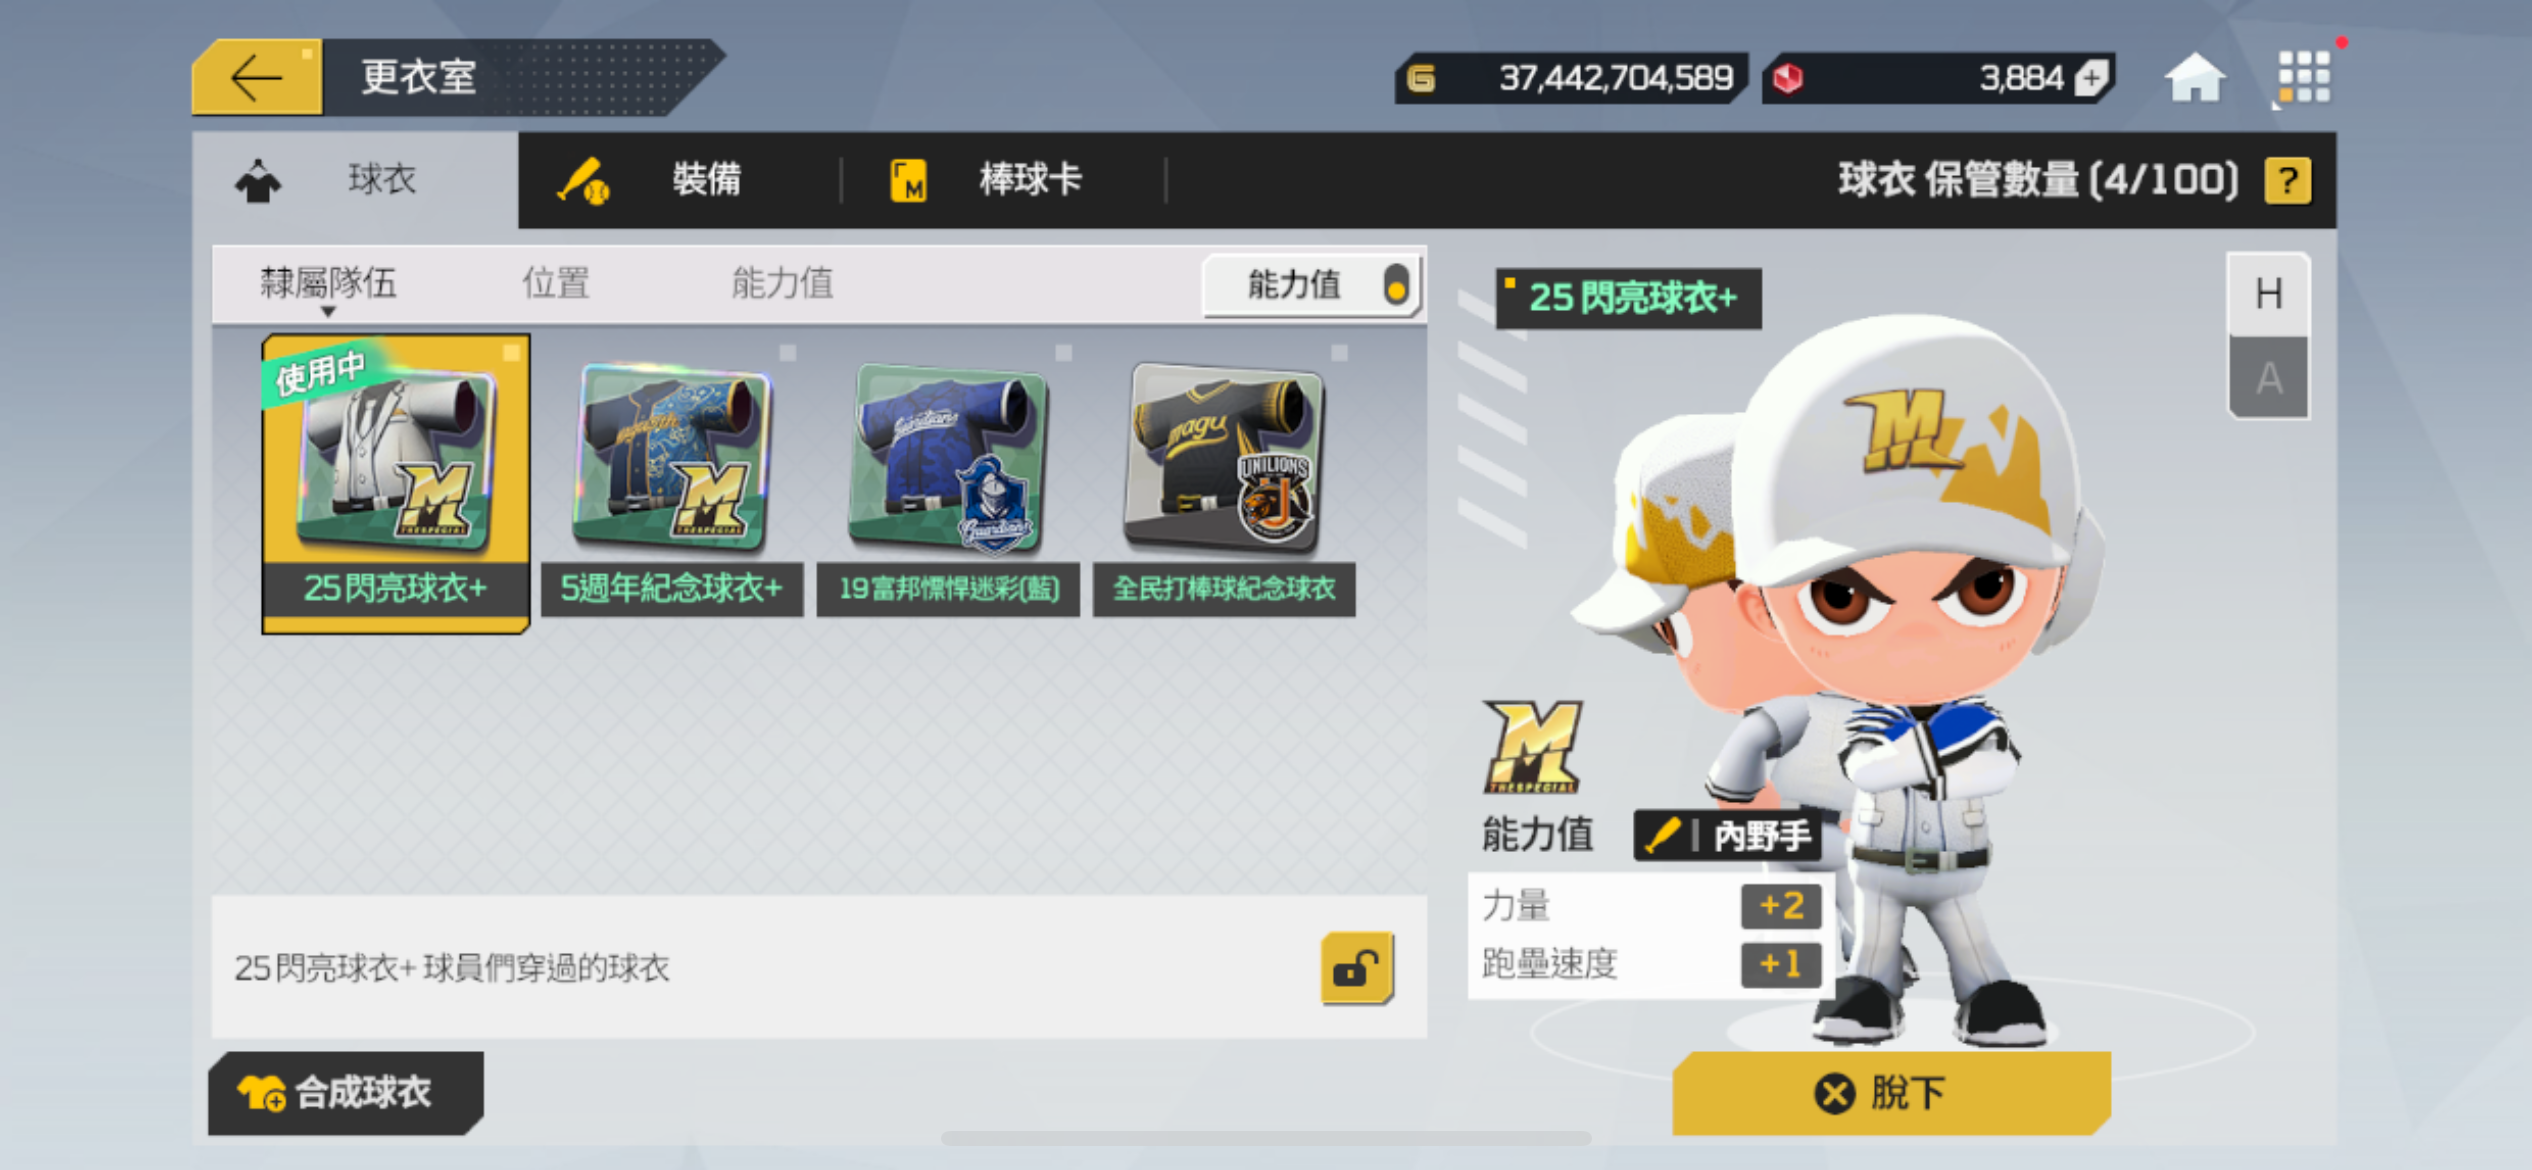Click the 合成球衣 button
Viewport: 2532px width, 1170px height.
click(x=346, y=1092)
